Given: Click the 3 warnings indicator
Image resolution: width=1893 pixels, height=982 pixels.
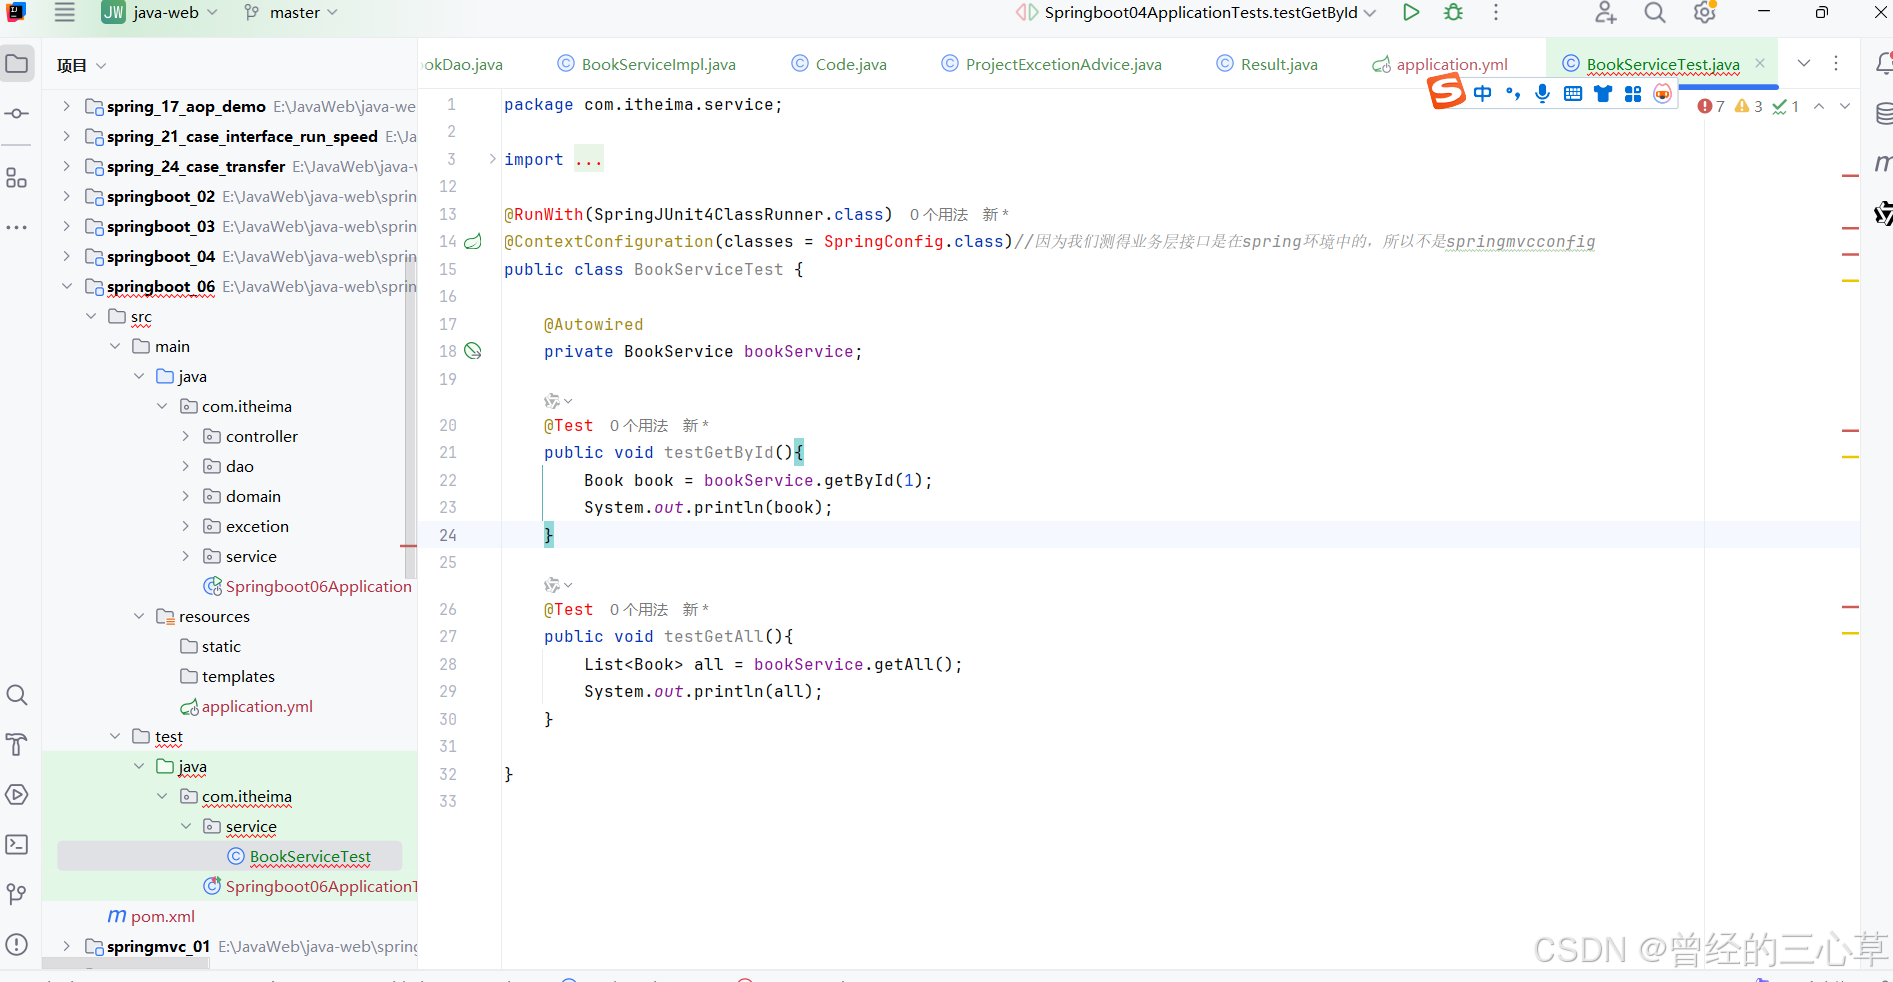Looking at the screenshot, I should (x=1749, y=106).
